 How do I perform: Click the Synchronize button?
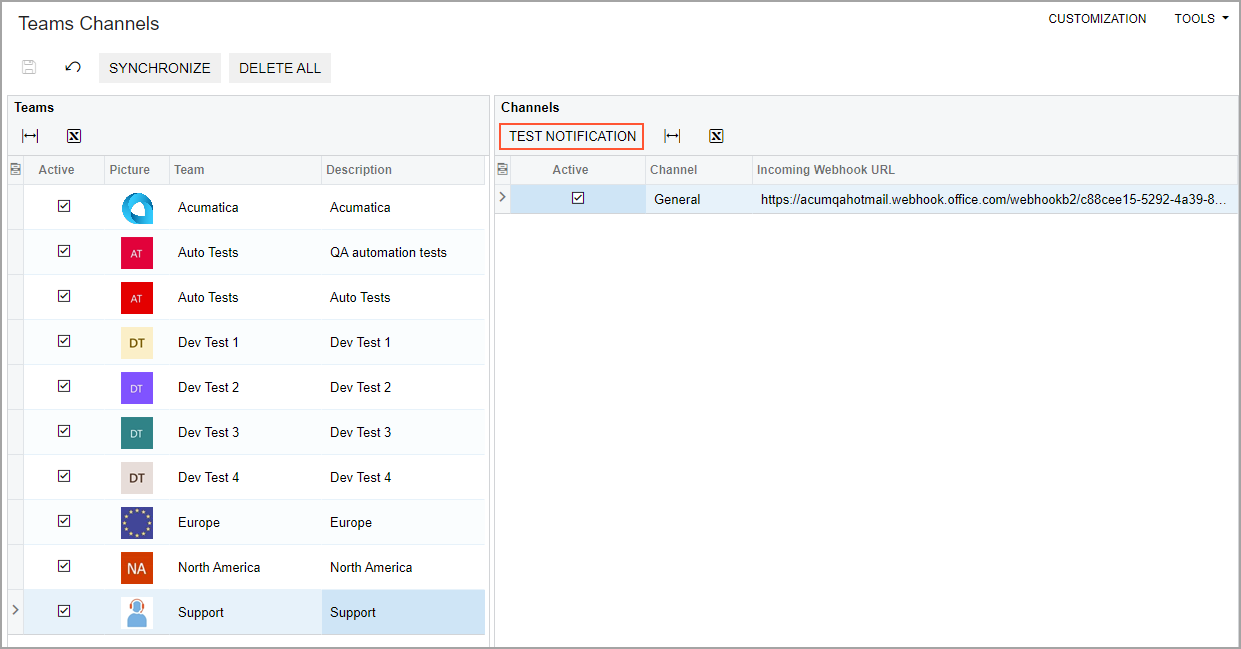[160, 68]
